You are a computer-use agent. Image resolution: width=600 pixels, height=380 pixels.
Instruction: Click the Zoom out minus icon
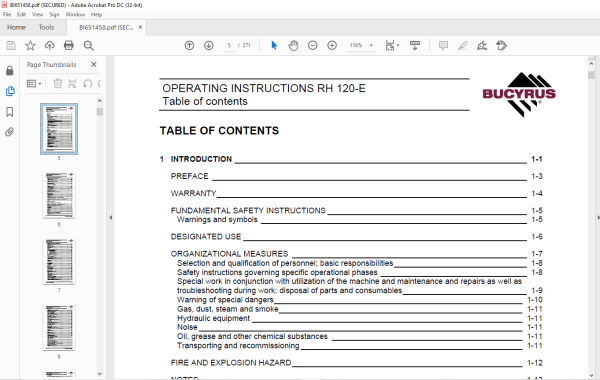[313, 46]
